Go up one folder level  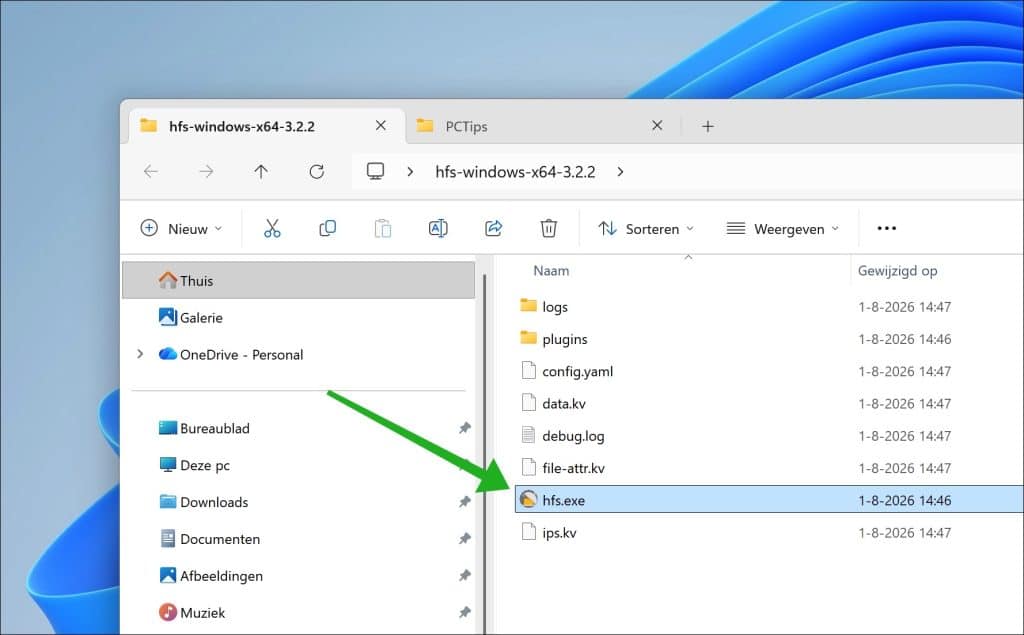(261, 171)
